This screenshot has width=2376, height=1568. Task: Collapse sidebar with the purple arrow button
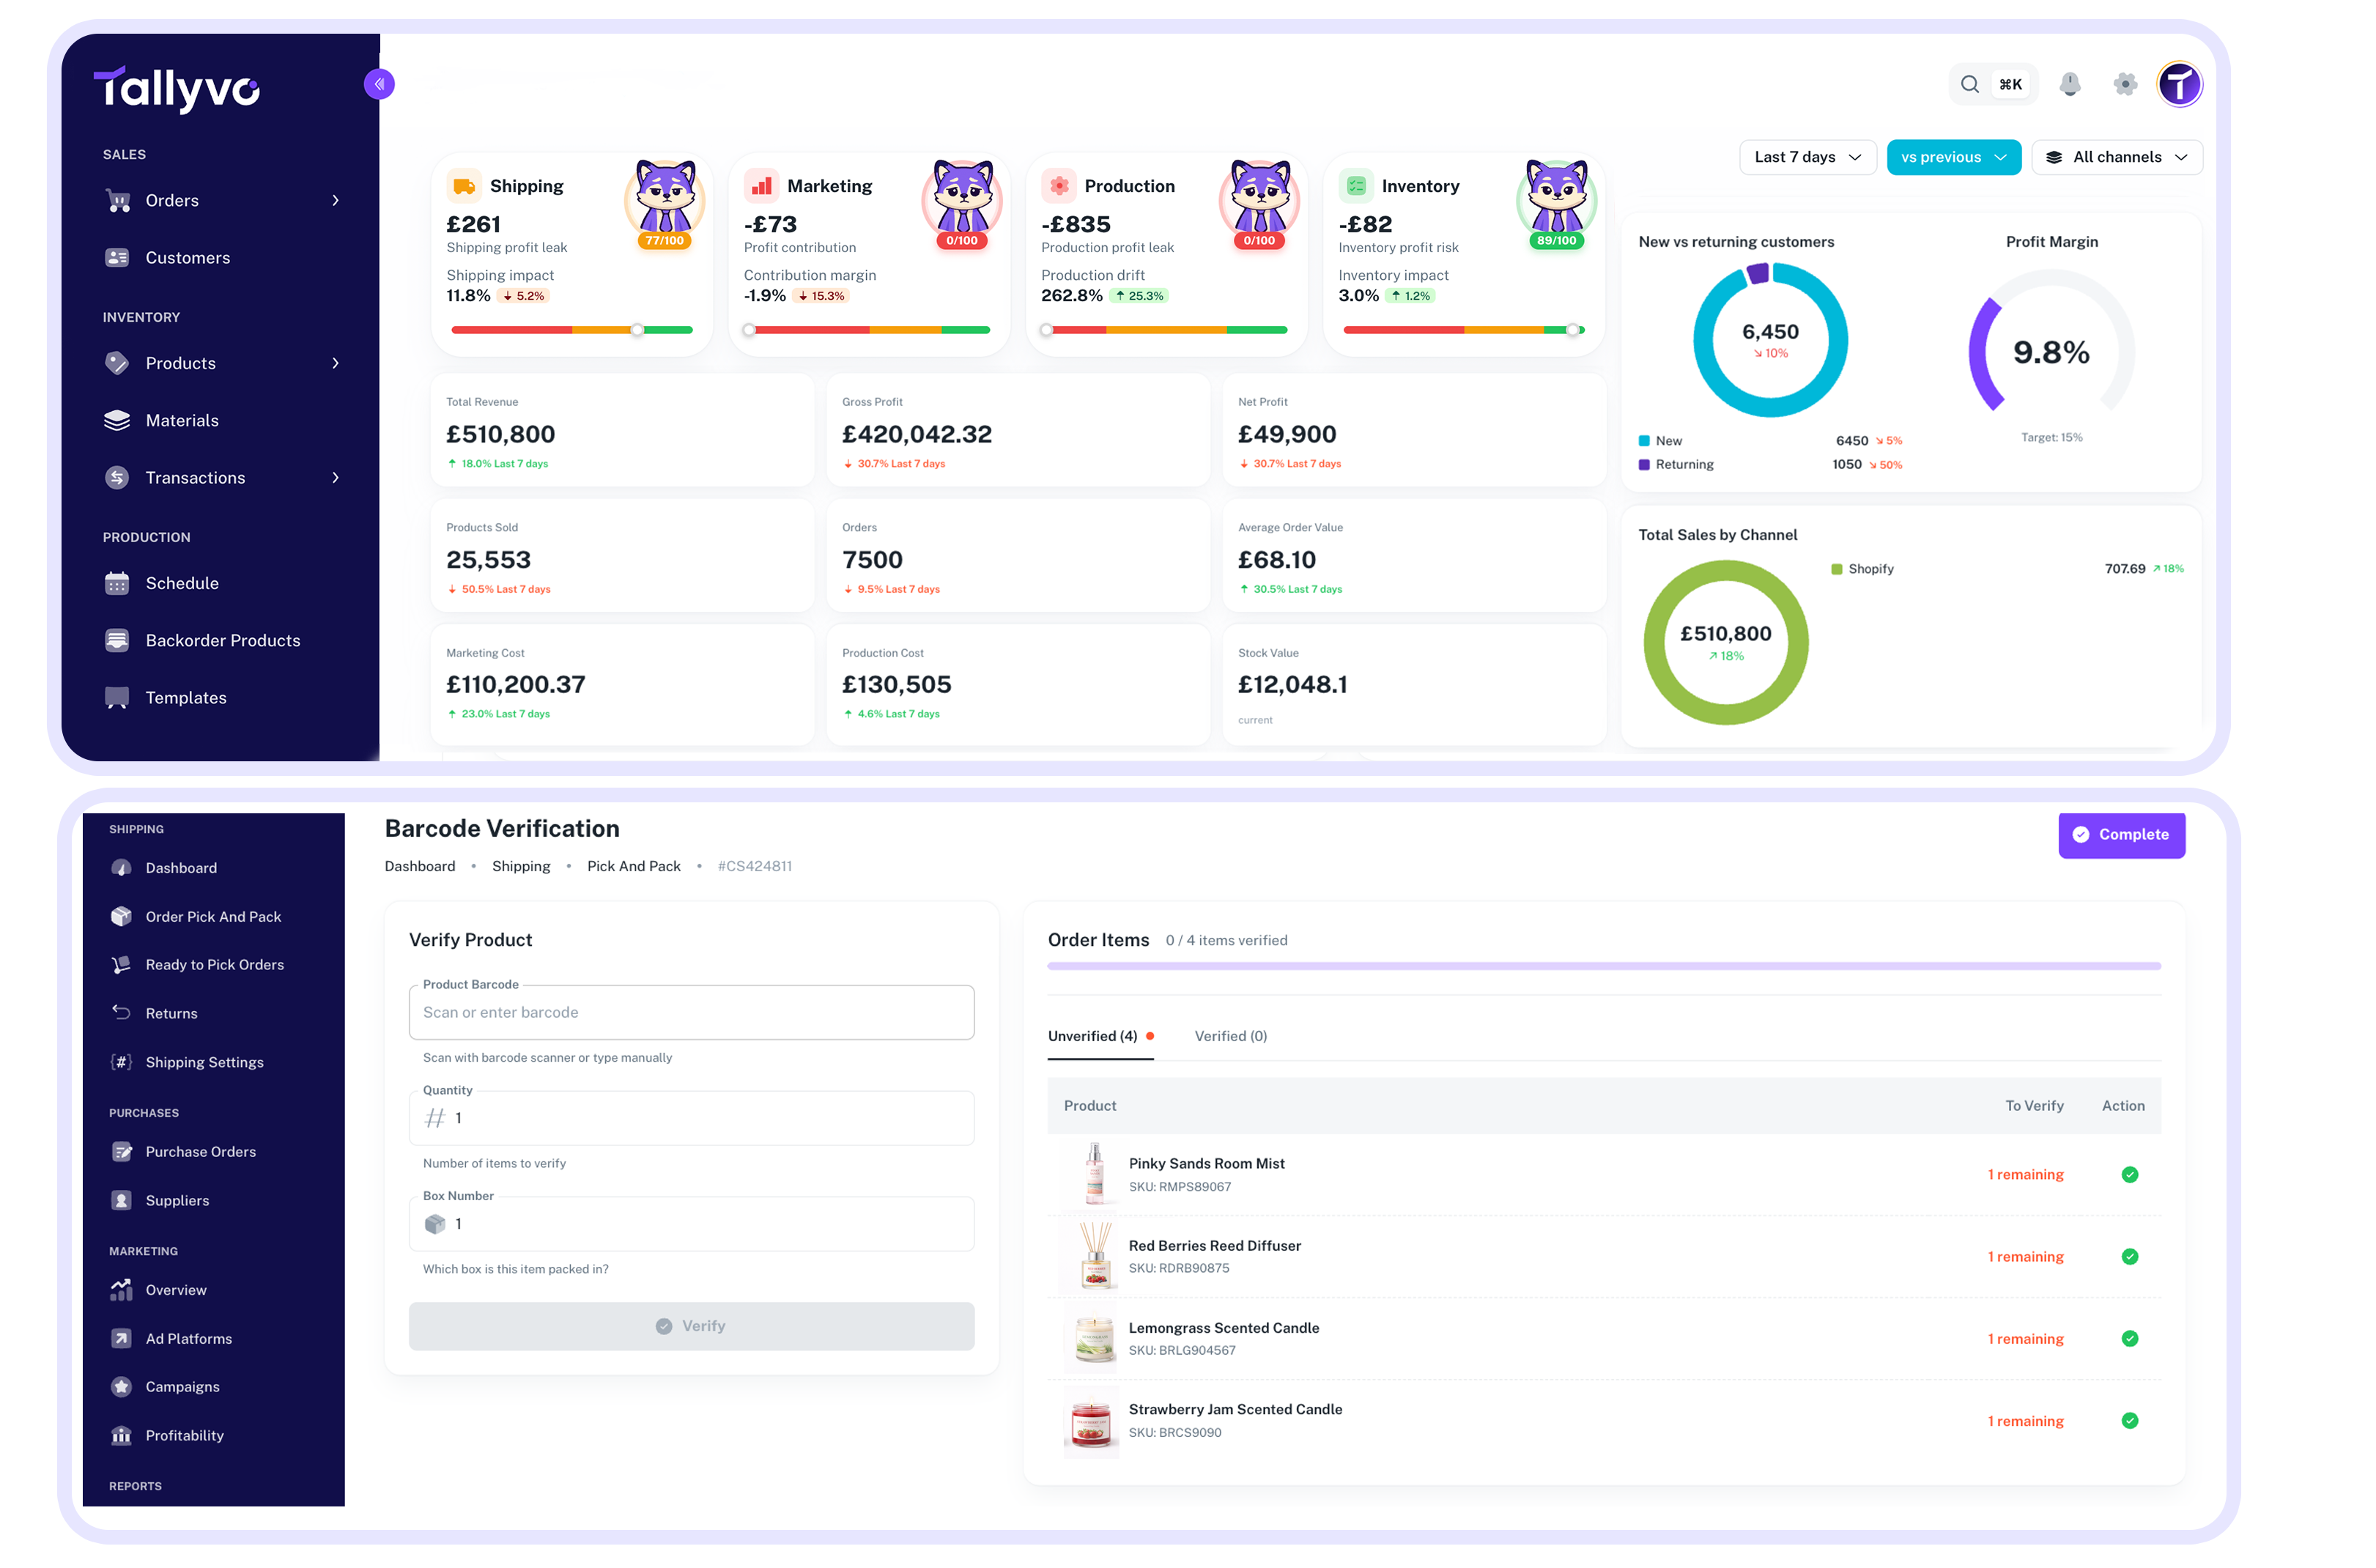379,84
